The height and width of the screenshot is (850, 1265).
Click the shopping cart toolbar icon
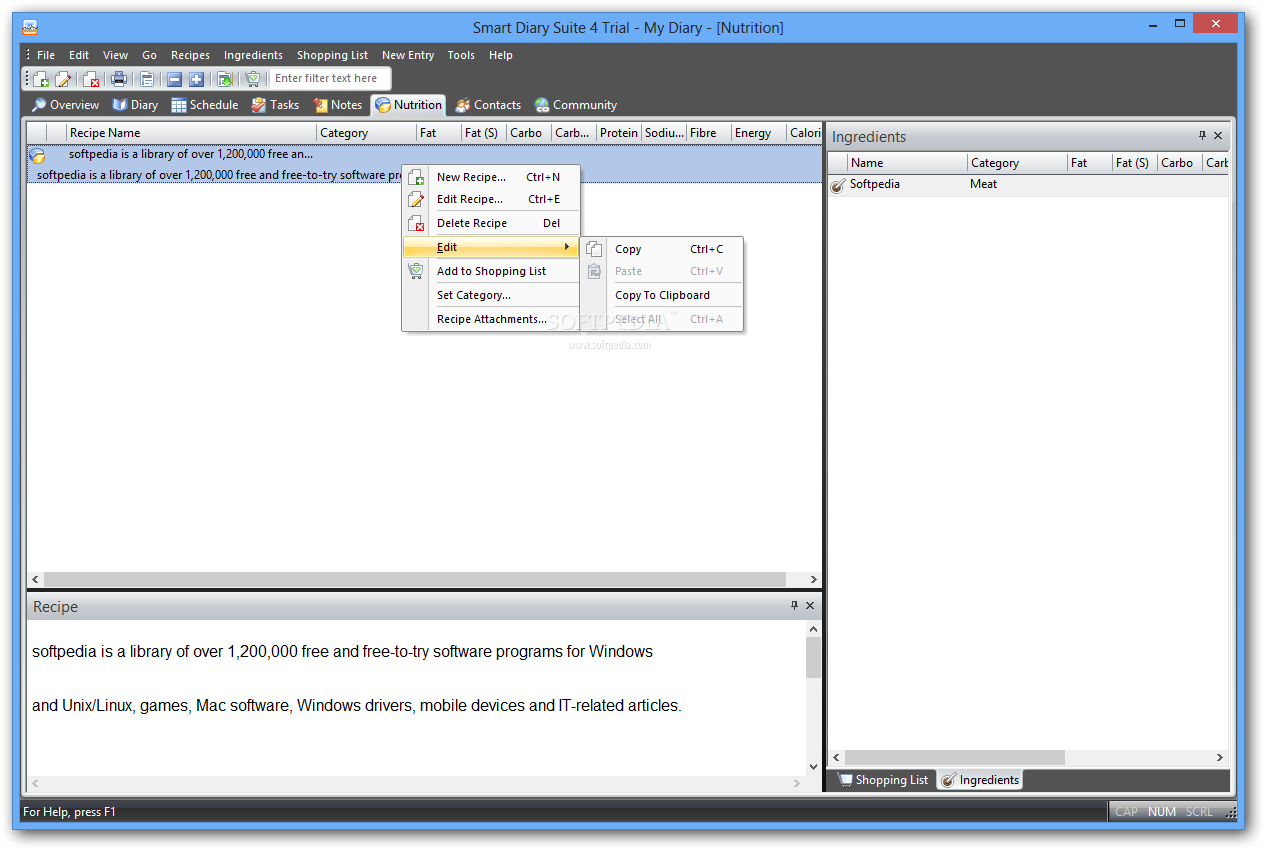coord(253,79)
